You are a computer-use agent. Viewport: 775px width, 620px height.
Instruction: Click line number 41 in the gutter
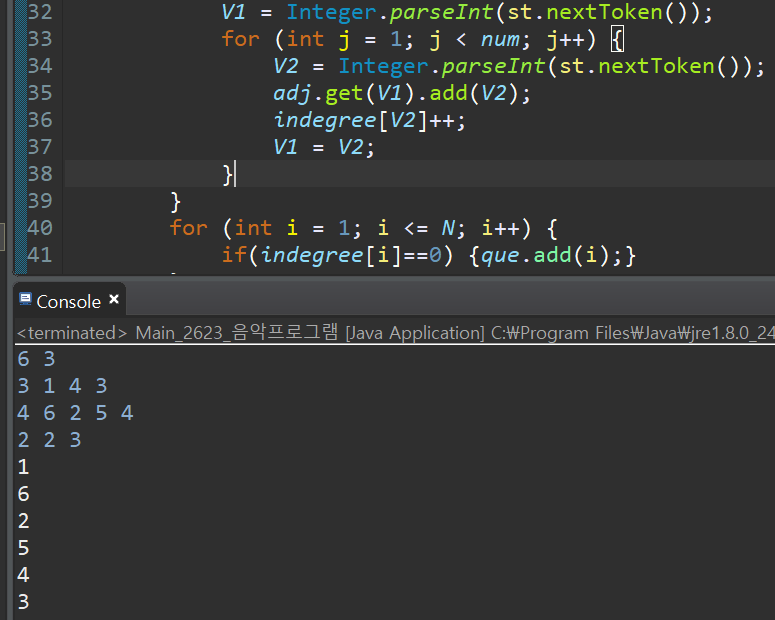click(40, 255)
